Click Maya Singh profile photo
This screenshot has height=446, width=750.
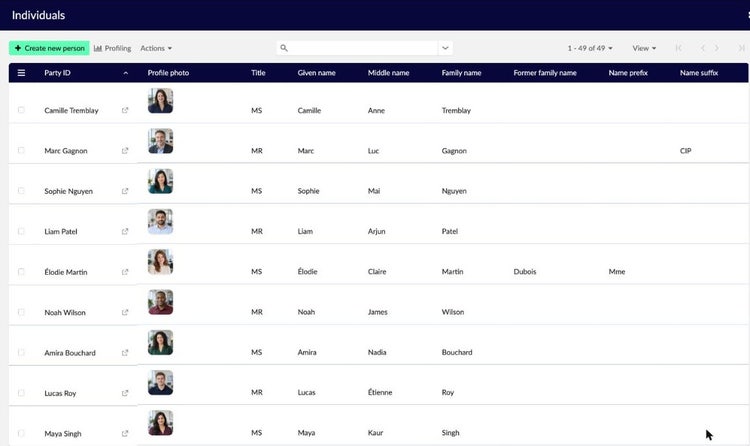(x=160, y=423)
